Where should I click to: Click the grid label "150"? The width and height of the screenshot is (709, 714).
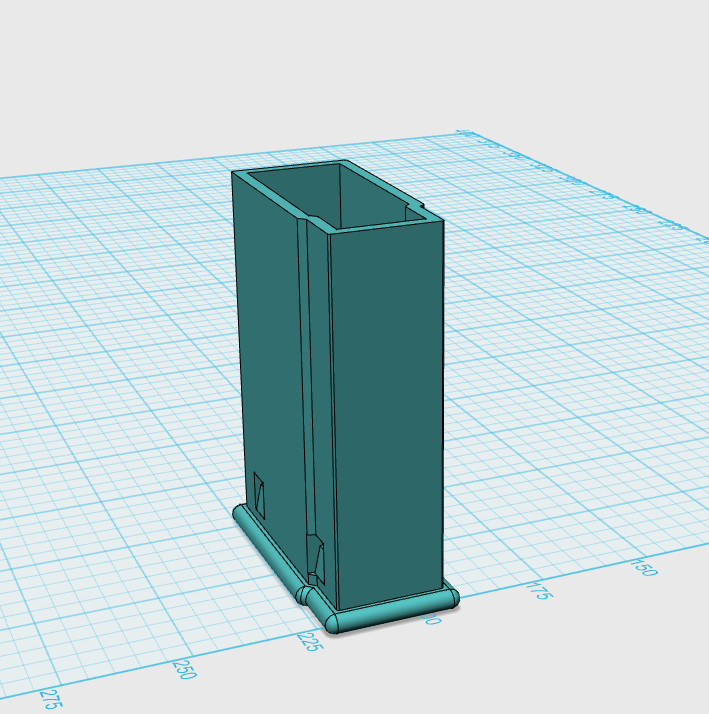[x=644, y=567]
